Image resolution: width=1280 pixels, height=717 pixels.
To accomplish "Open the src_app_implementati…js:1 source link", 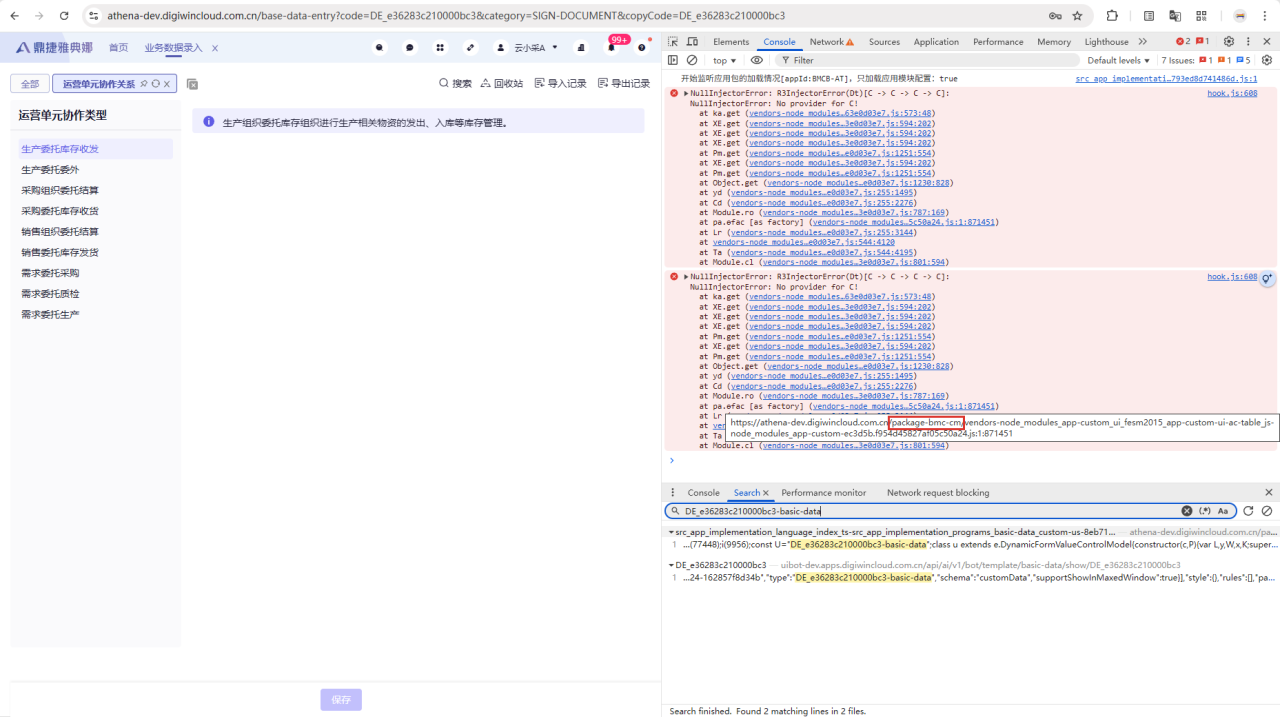I will coord(1166,78).
